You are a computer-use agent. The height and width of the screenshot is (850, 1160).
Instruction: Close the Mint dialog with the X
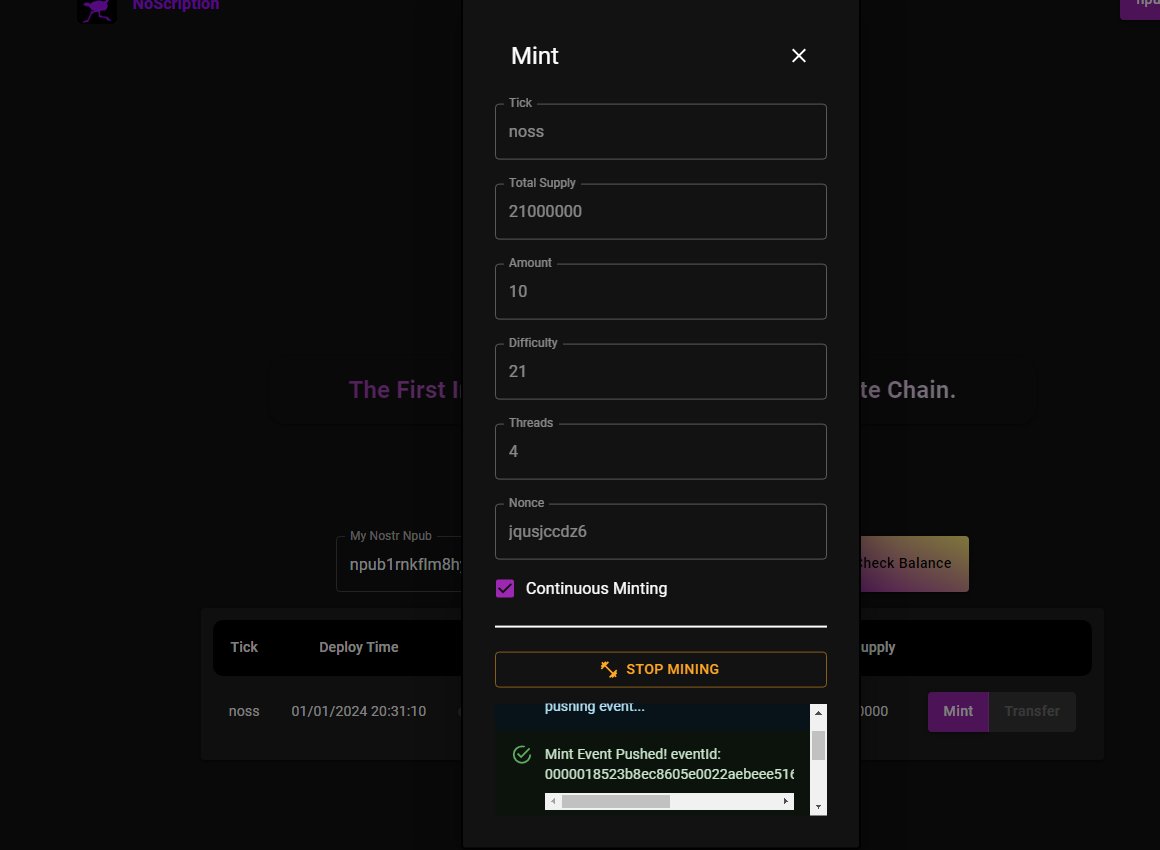[798, 55]
